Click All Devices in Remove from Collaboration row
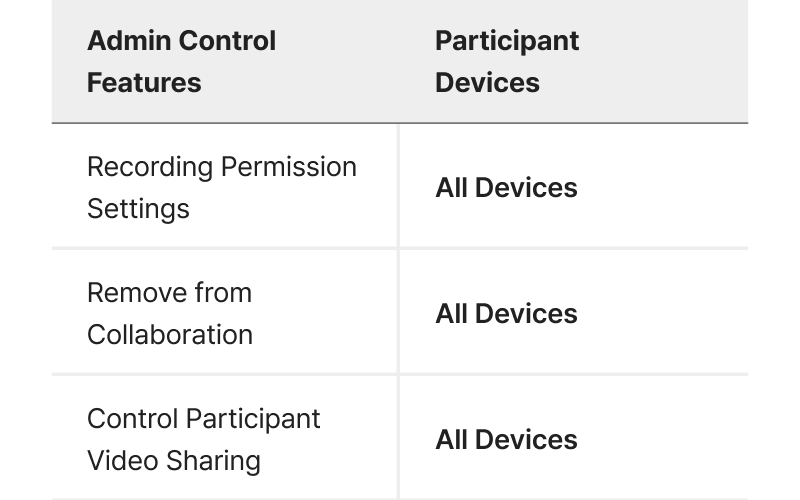 click(x=506, y=314)
